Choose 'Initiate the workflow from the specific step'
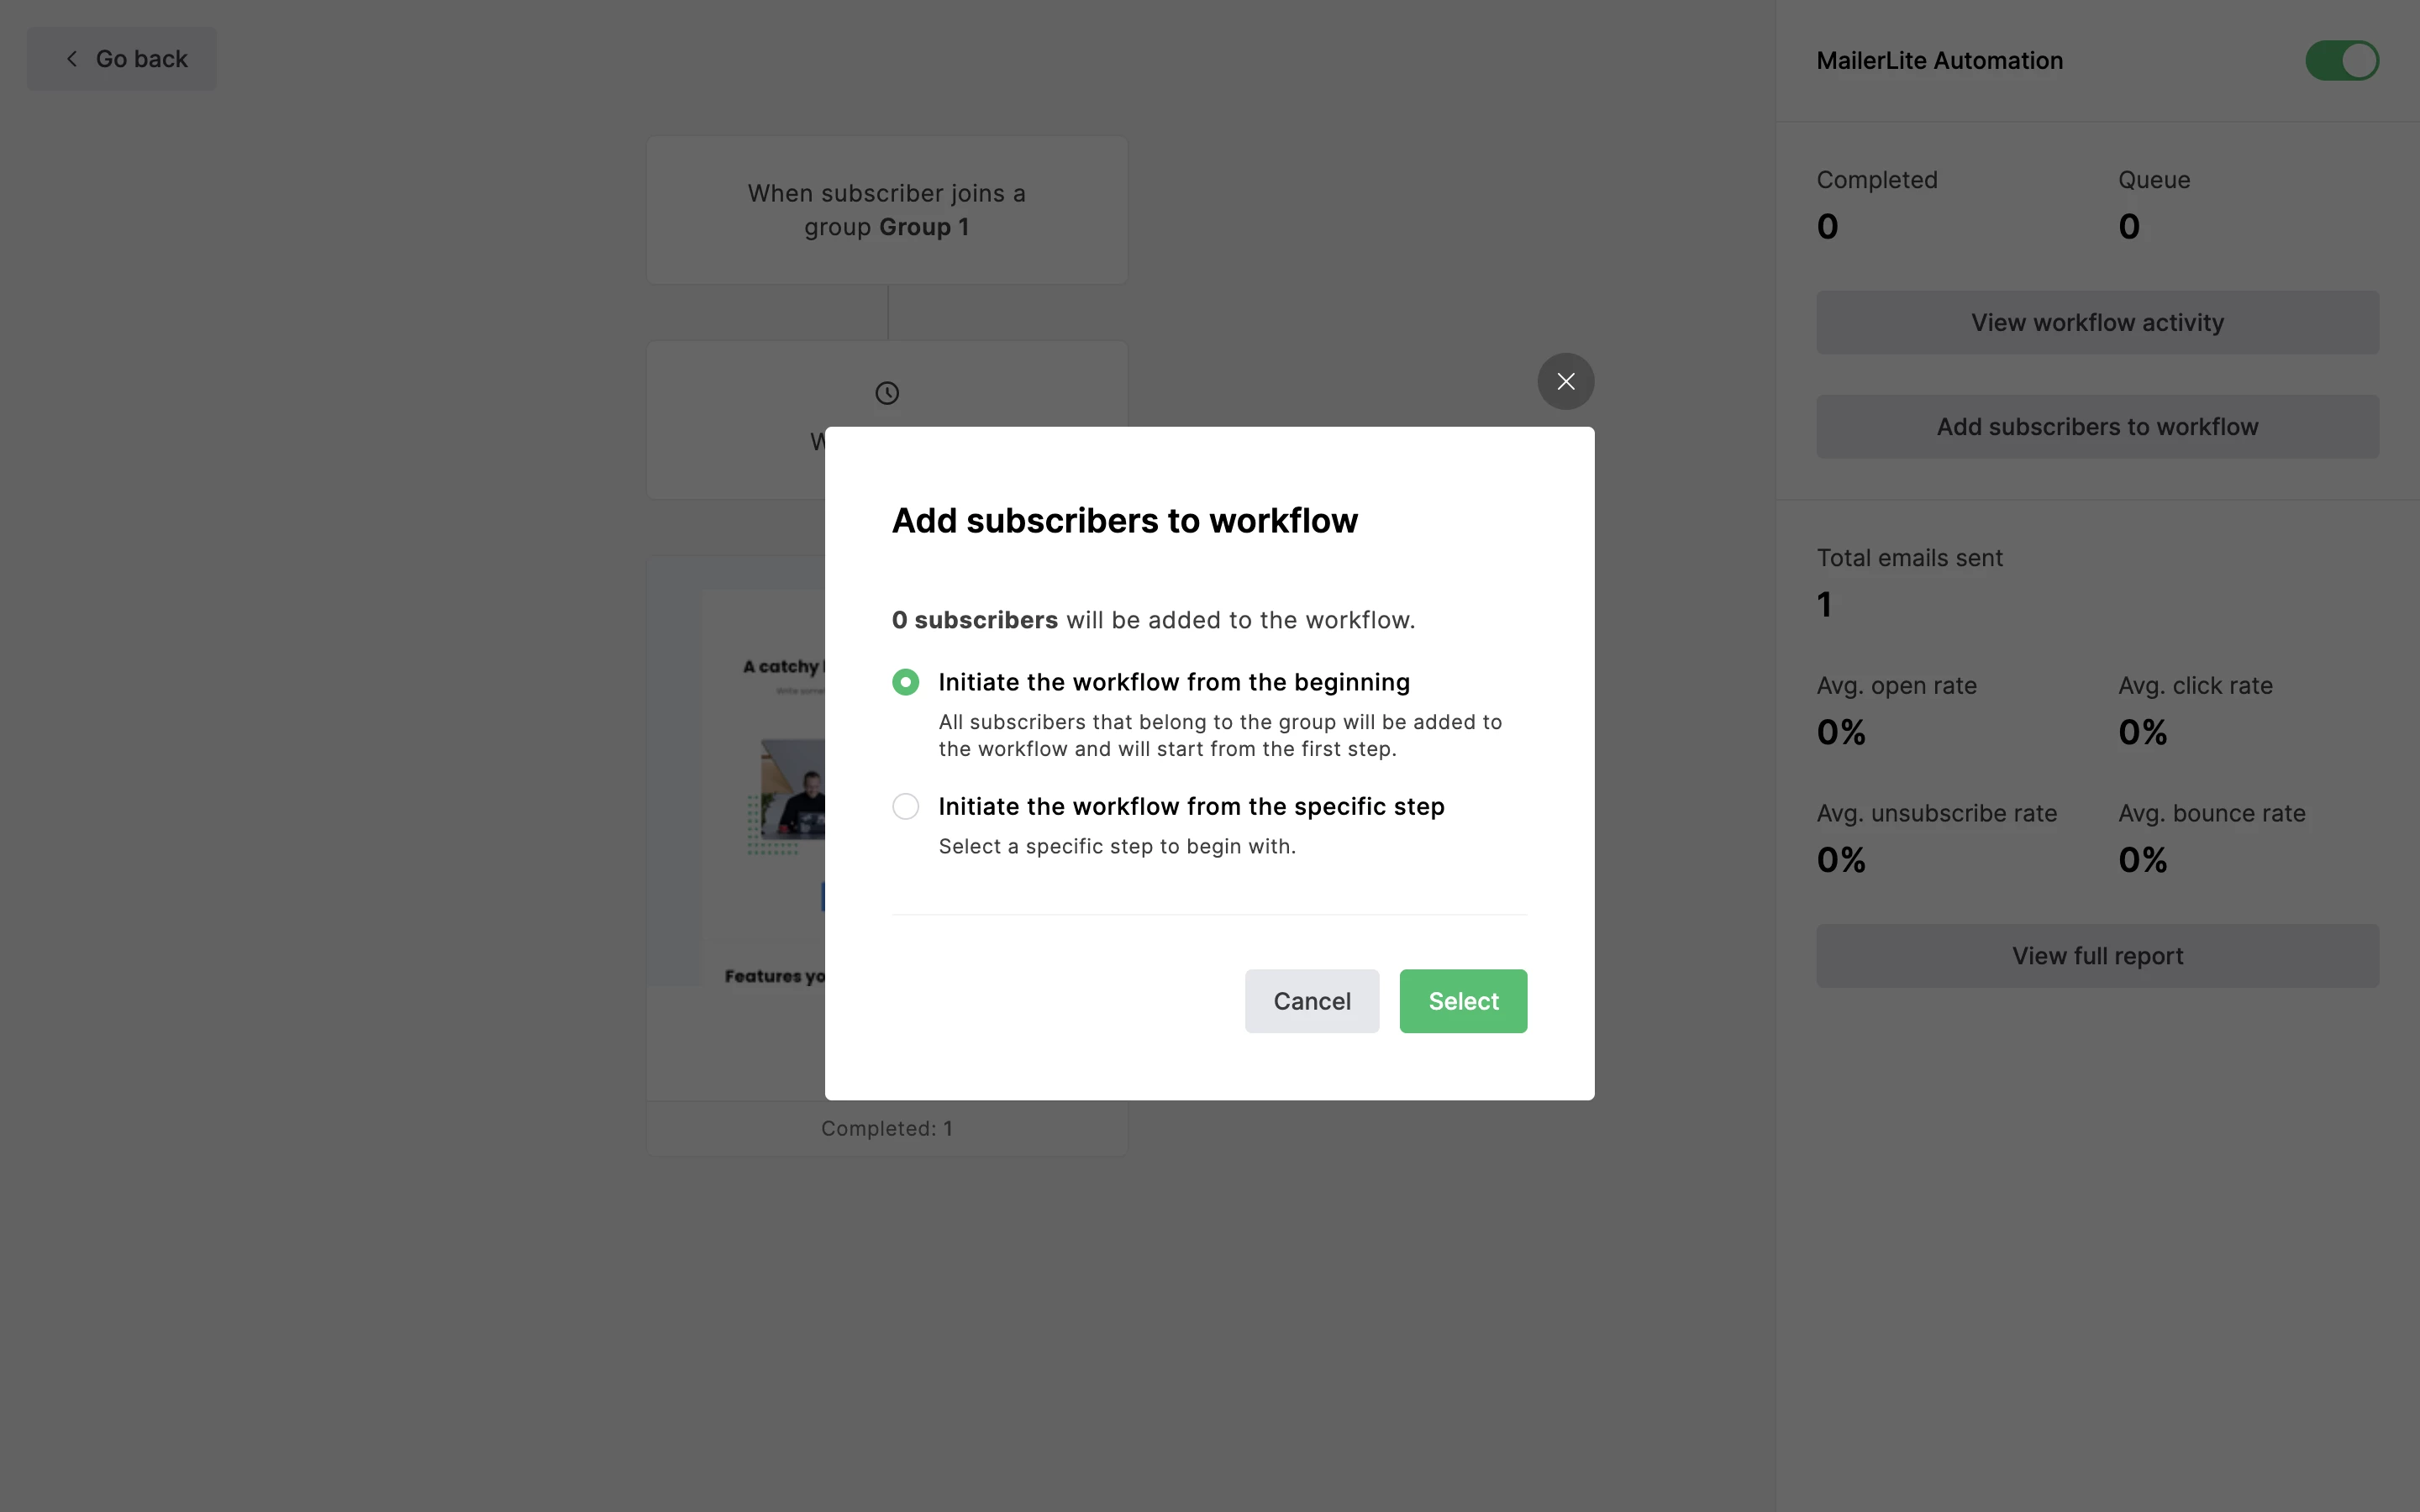The image size is (2420, 1512). pyautogui.click(x=905, y=806)
